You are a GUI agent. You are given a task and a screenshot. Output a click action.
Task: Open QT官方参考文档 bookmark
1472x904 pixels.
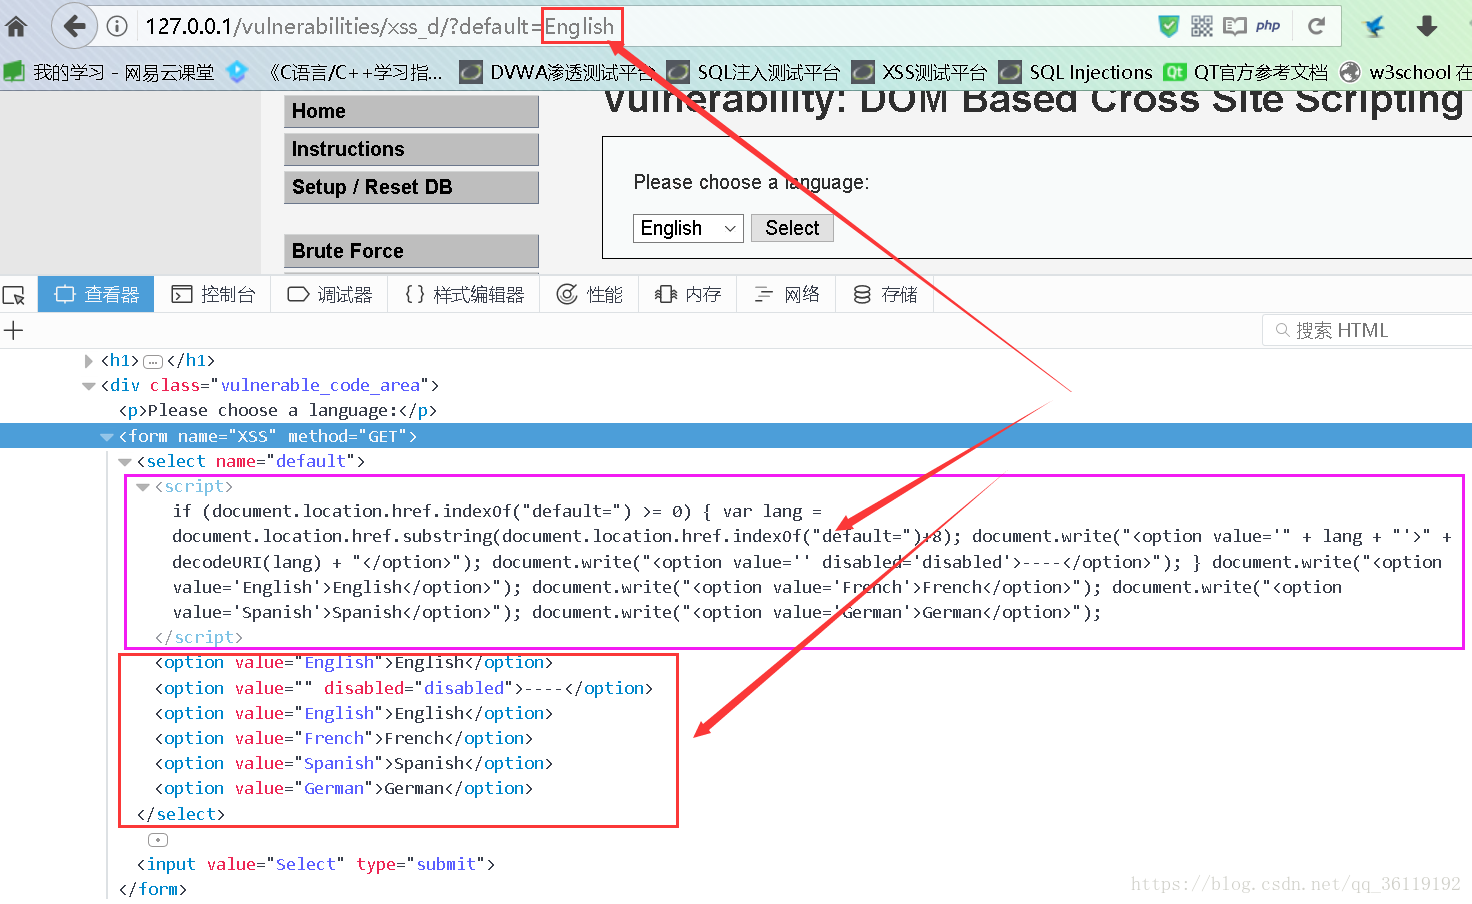point(1246,72)
